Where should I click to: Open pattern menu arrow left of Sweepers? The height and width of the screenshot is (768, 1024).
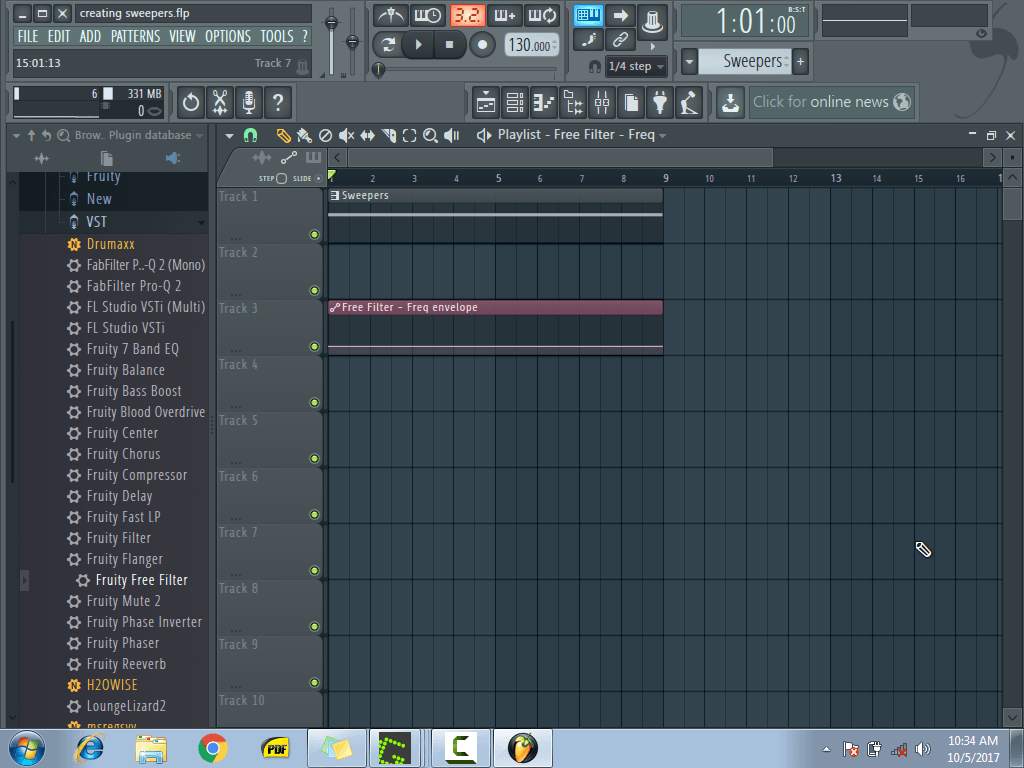[x=689, y=62]
